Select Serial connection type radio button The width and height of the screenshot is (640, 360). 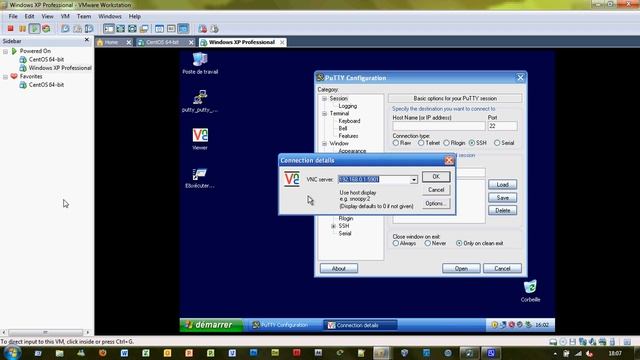[497, 143]
